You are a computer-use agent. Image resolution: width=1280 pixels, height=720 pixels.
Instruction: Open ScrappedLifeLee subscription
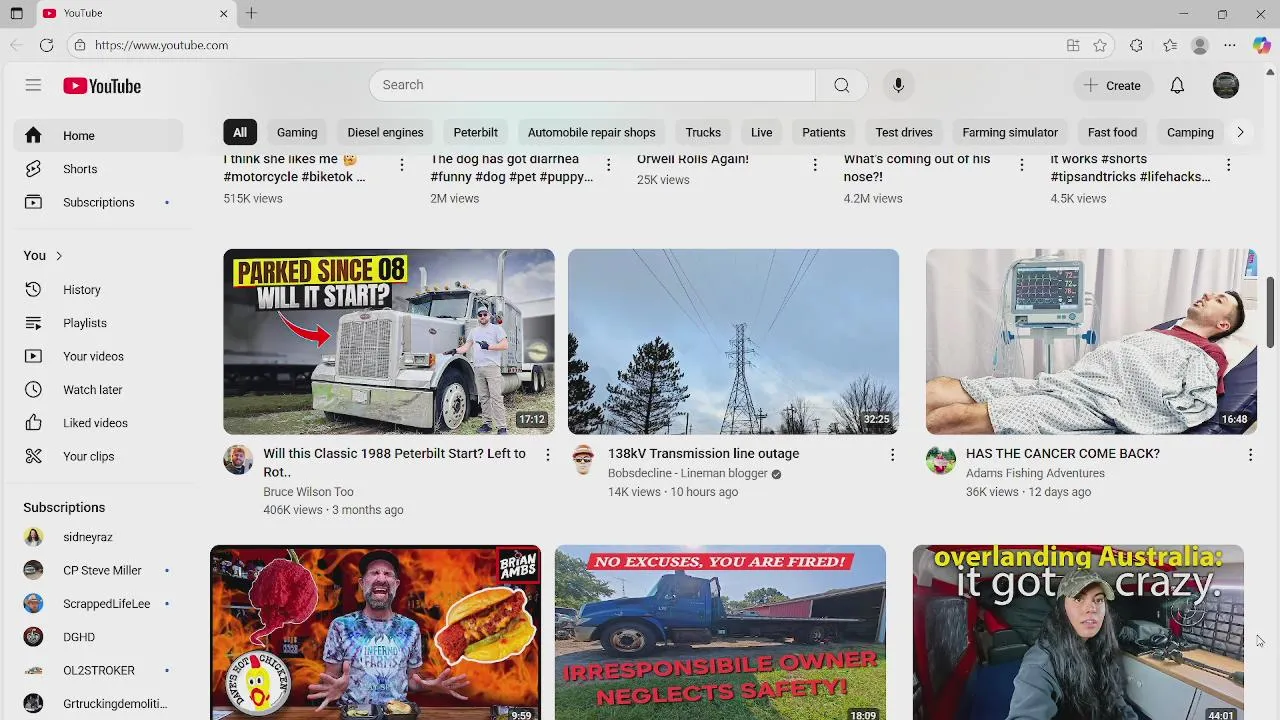click(x=98, y=604)
